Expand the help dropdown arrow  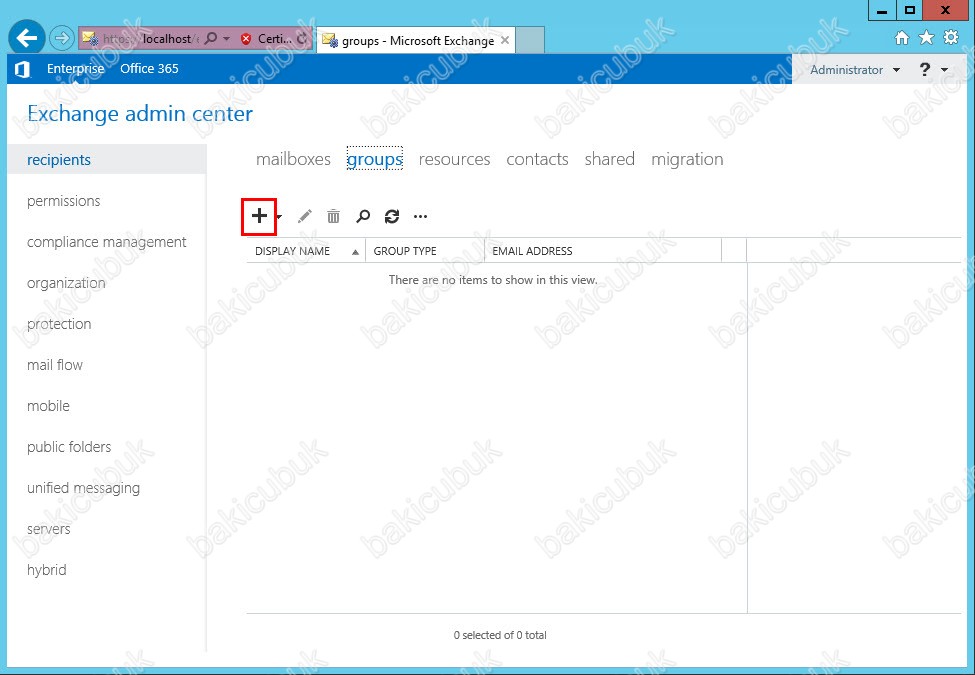click(x=945, y=70)
